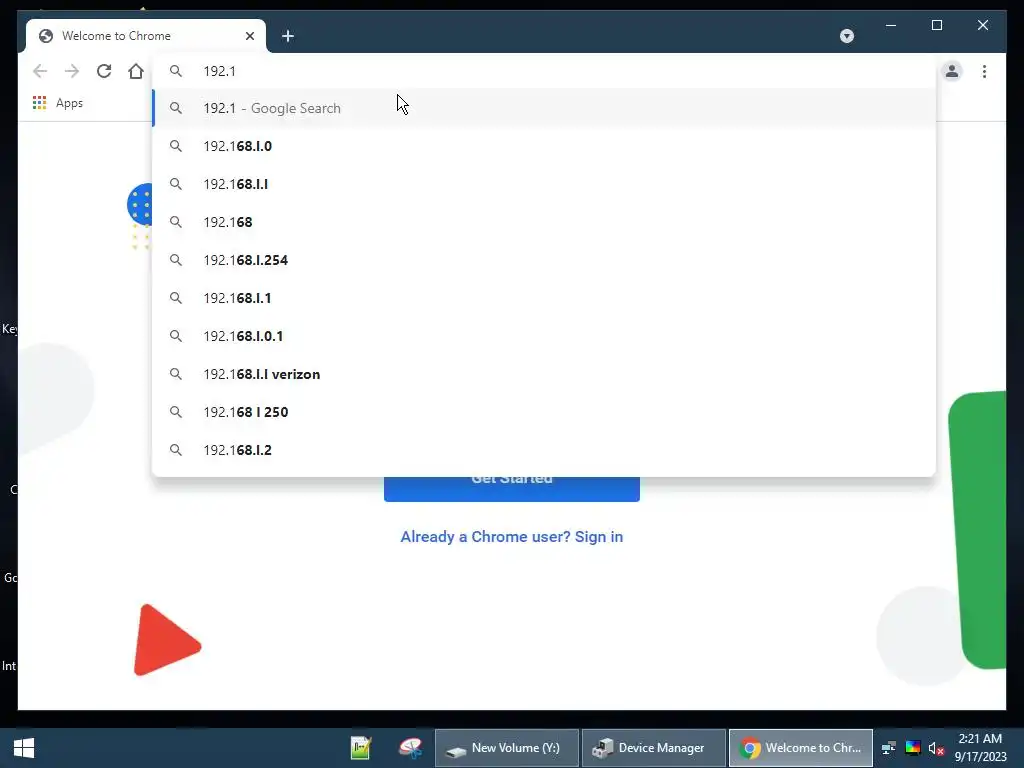Select suggestion 192.168.l.0
The width and height of the screenshot is (1024, 768).
[543, 146]
